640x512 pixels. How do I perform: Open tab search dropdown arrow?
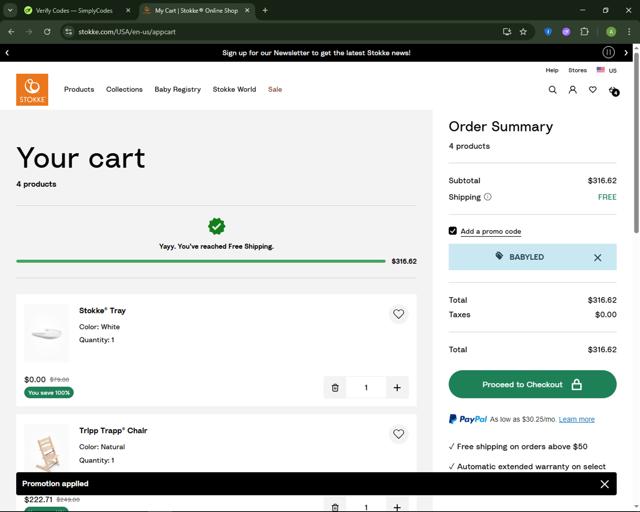click(10, 11)
